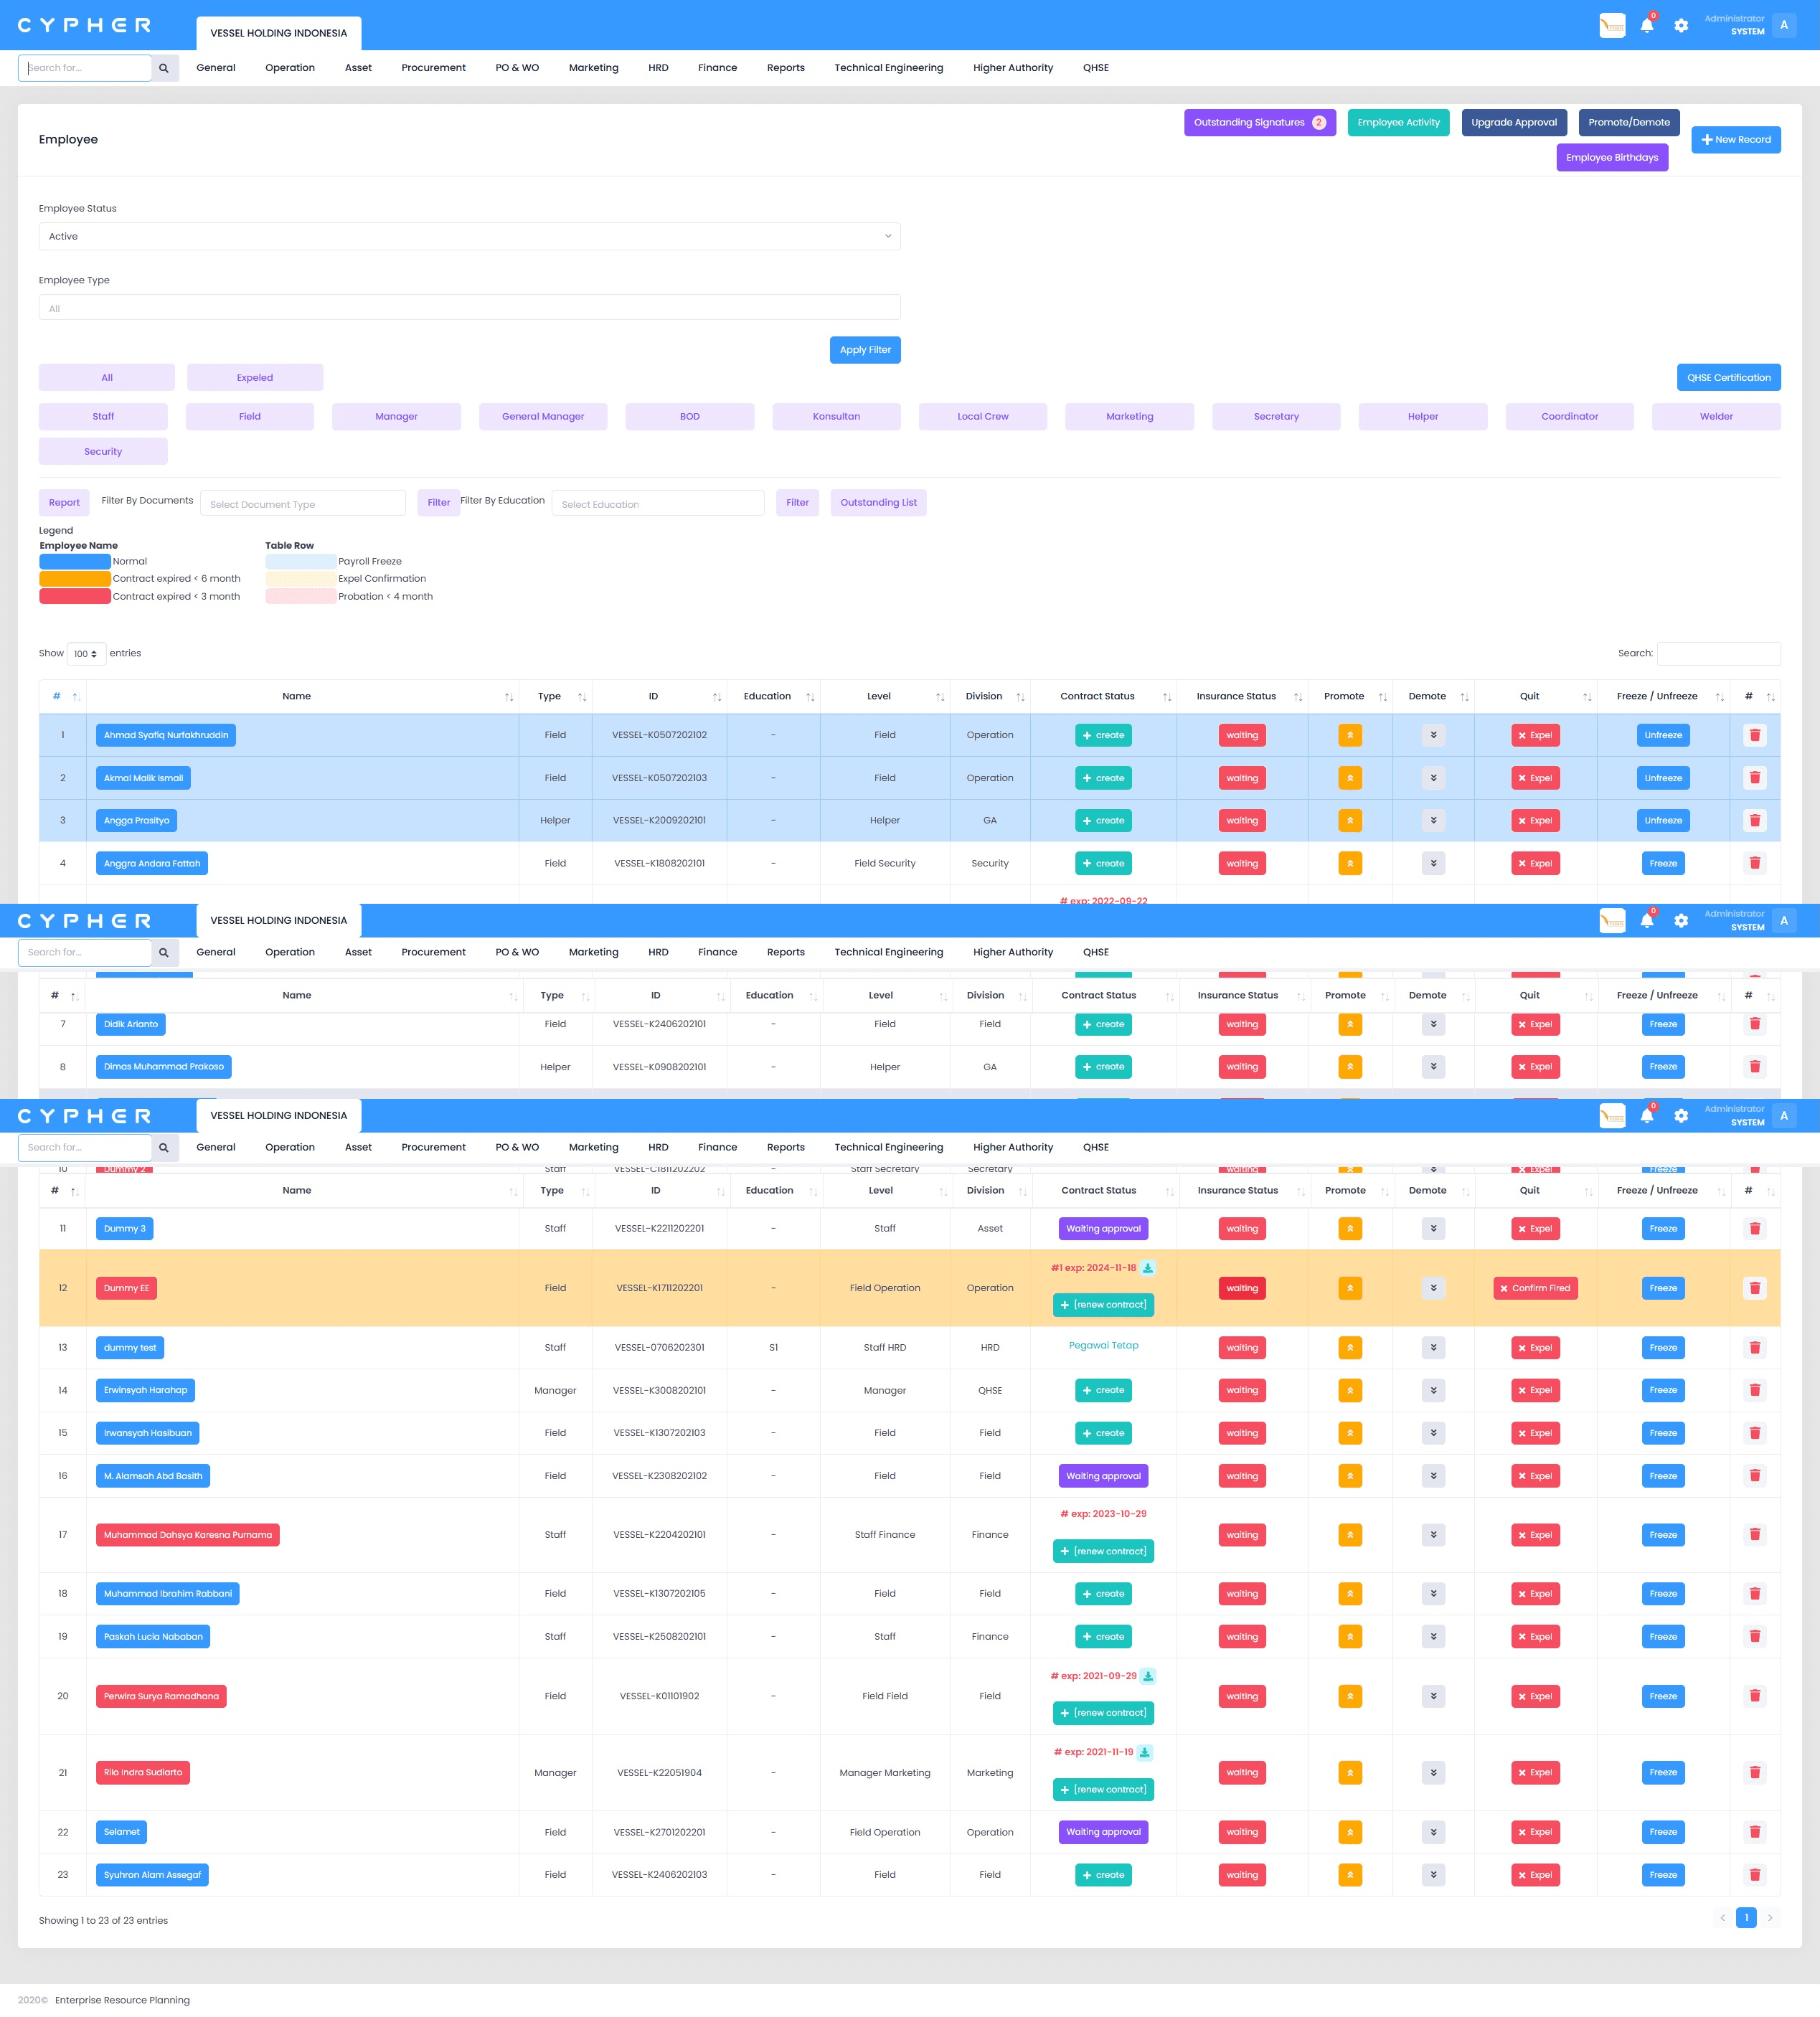Open the Outstanding Signatures list

[x=1260, y=123]
